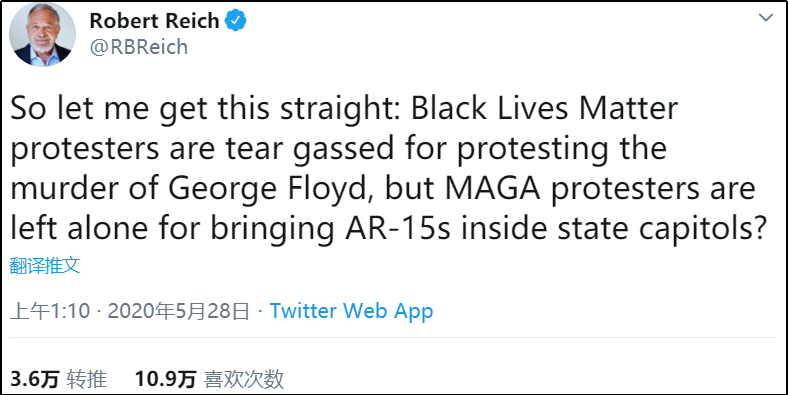The height and width of the screenshot is (395, 788).
Task: Open the Twitter Web App source link
Action: [351, 311]
